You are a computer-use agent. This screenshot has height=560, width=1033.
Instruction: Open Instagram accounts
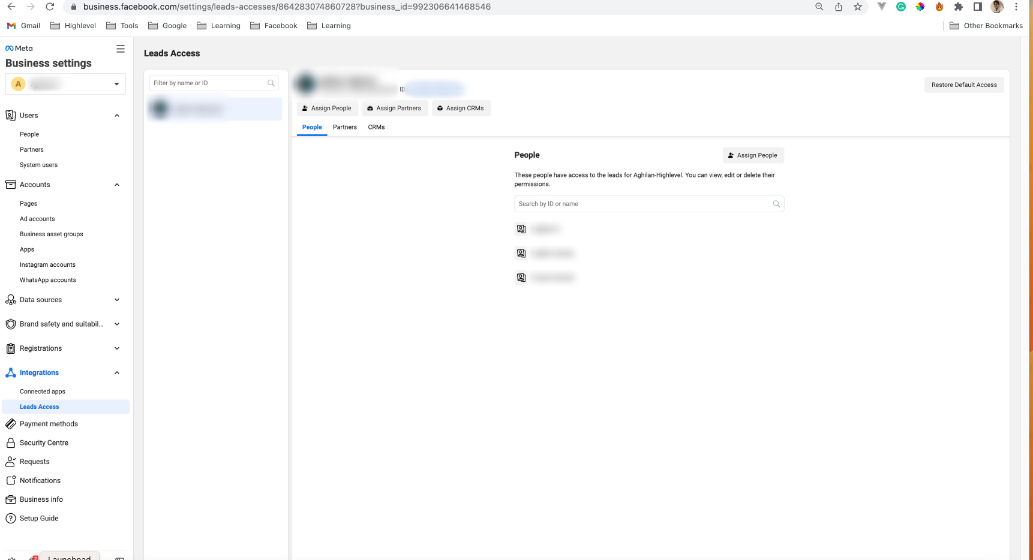47,265
